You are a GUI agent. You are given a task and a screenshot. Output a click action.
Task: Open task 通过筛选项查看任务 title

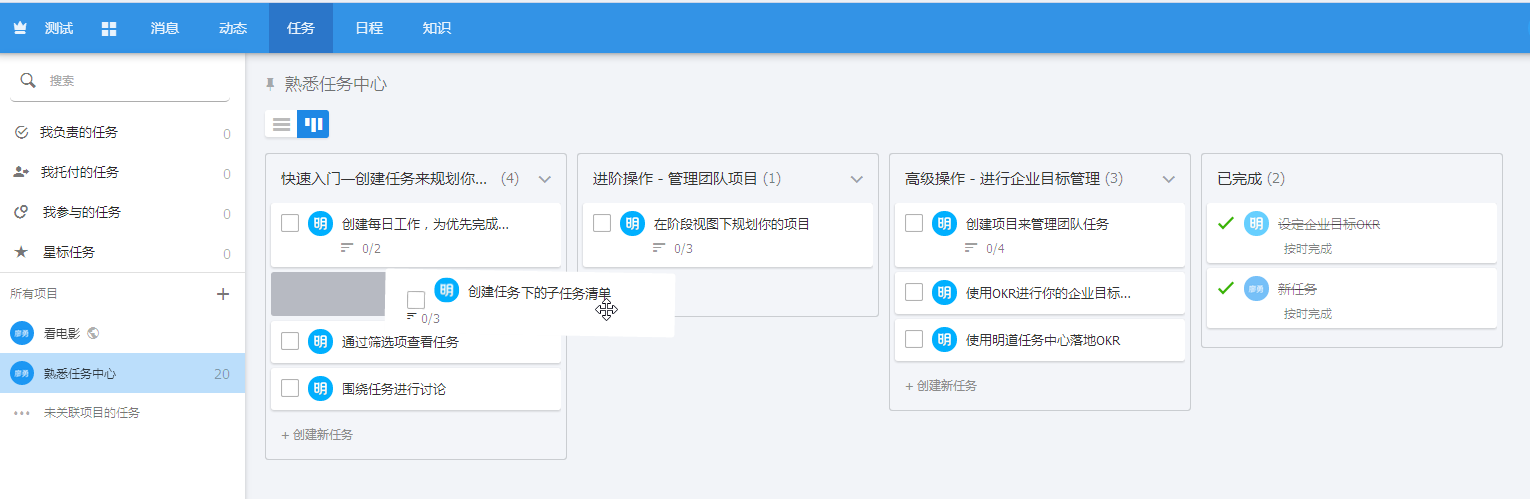tap(400, 342)
